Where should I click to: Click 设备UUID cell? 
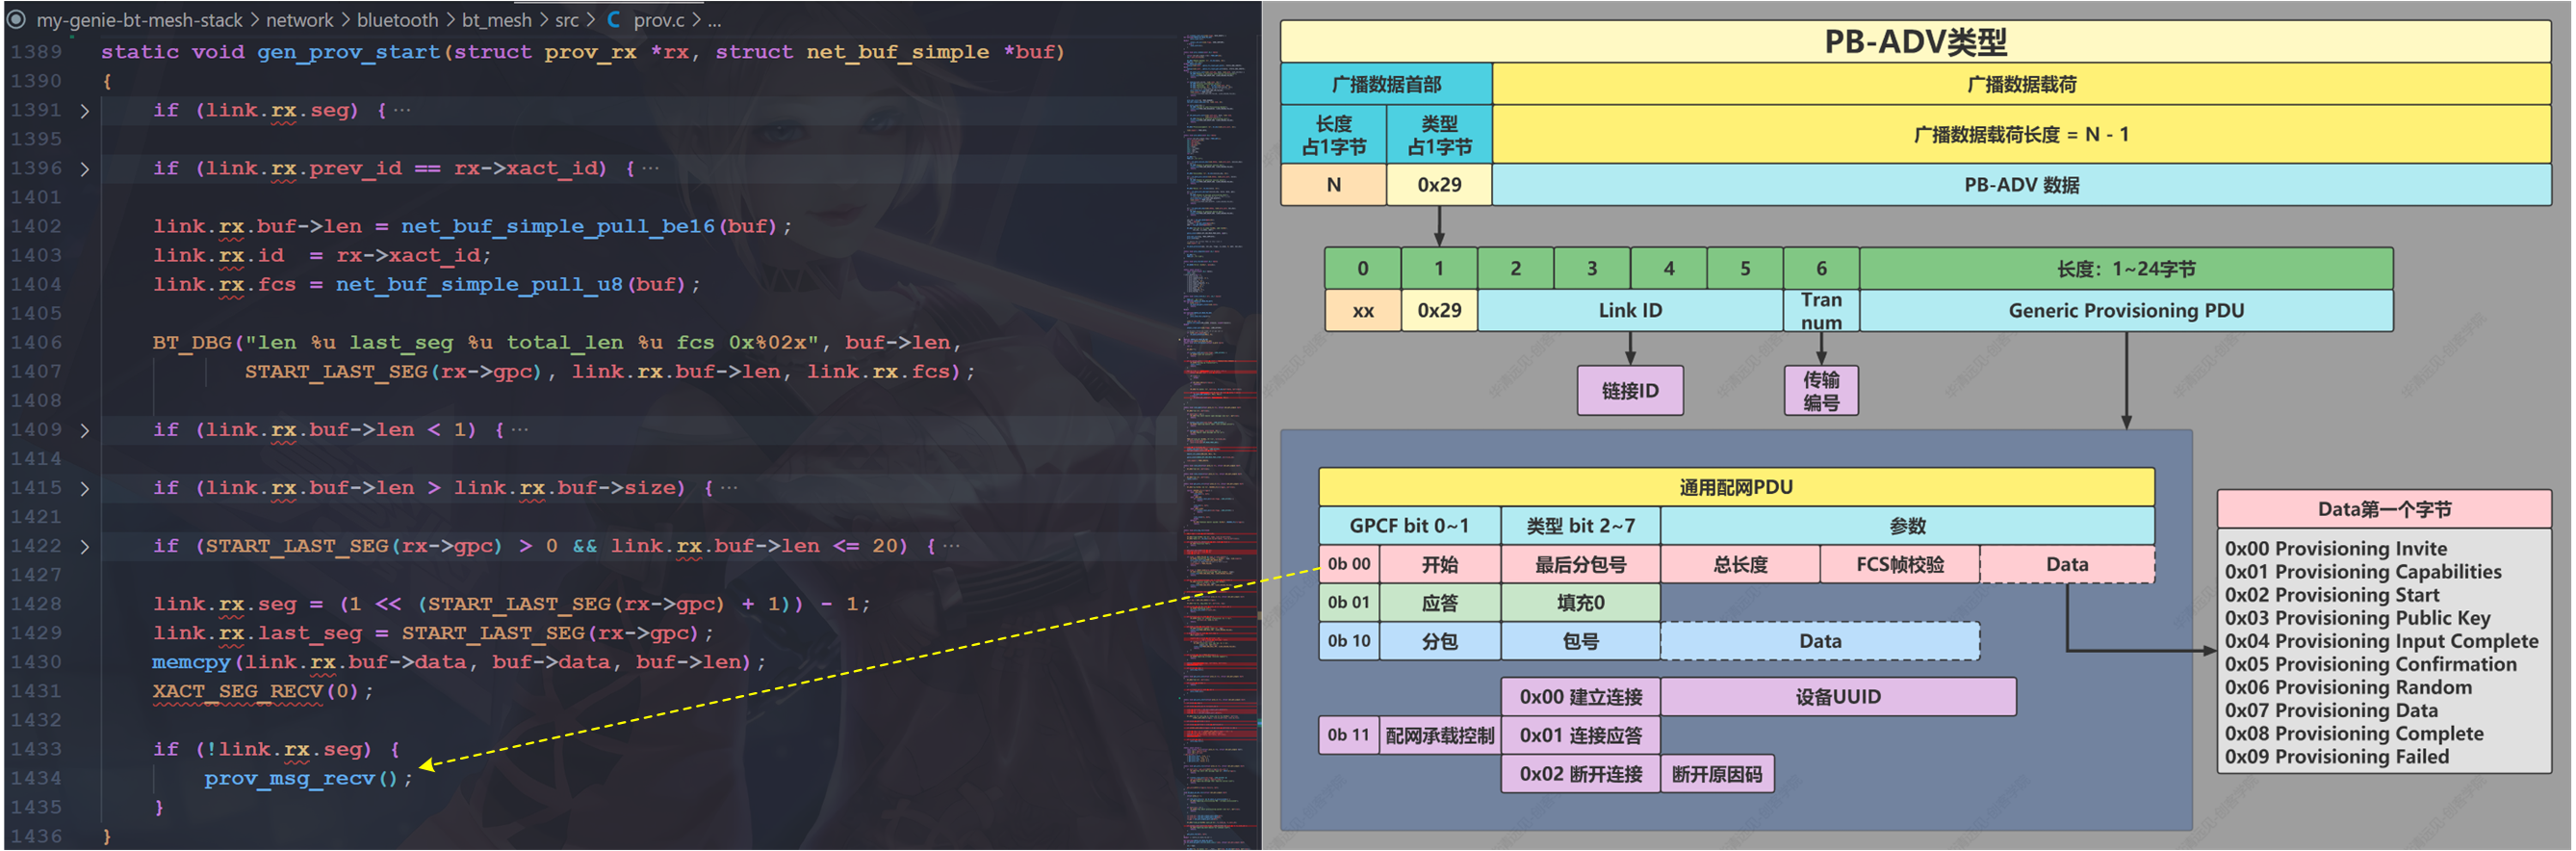(x=1838, y=697)
